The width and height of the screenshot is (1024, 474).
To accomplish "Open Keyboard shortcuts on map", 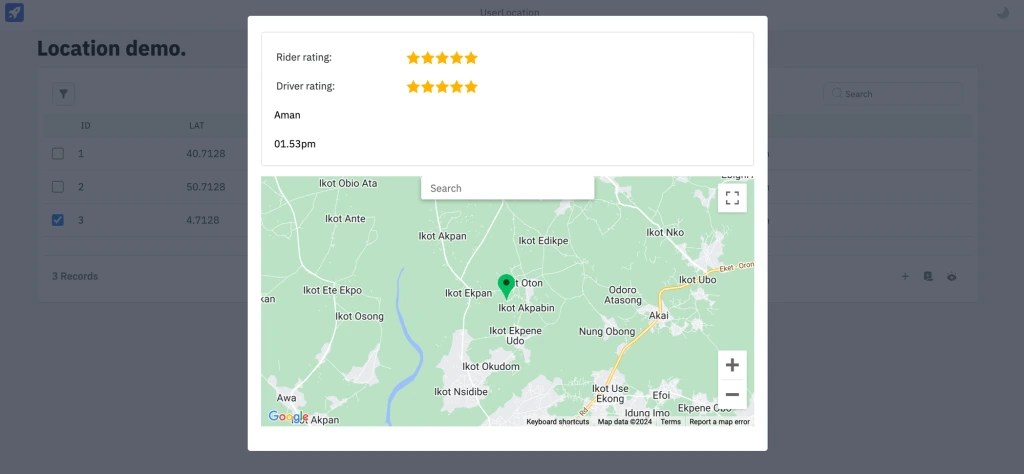I will point(558,422).
